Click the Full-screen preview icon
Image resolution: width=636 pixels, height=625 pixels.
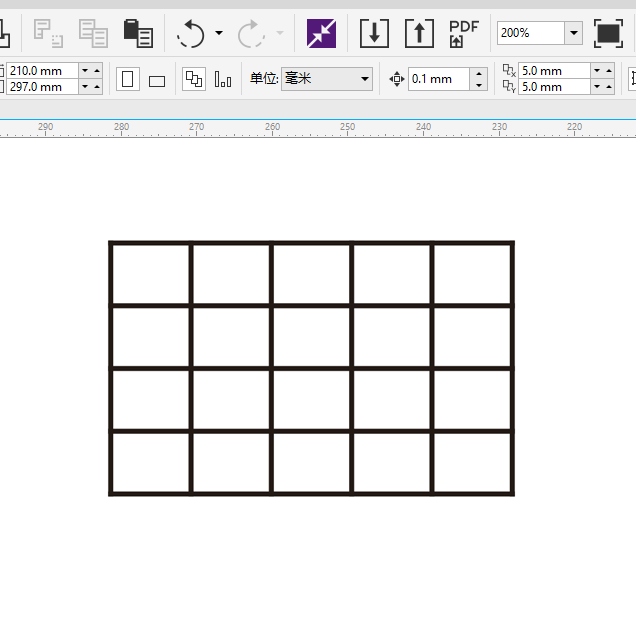608,33
